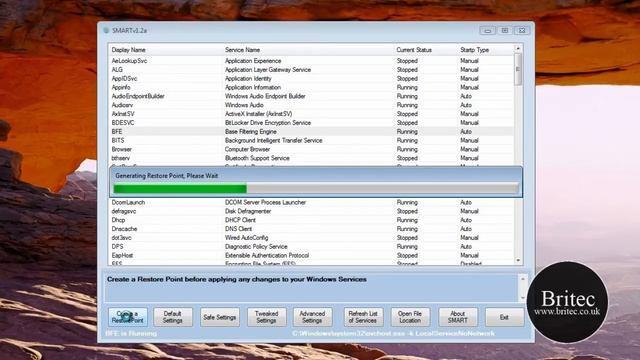Apply the Tweaked Settings button
This screenshot has height=360, width=640.
[x=267, y=317]
